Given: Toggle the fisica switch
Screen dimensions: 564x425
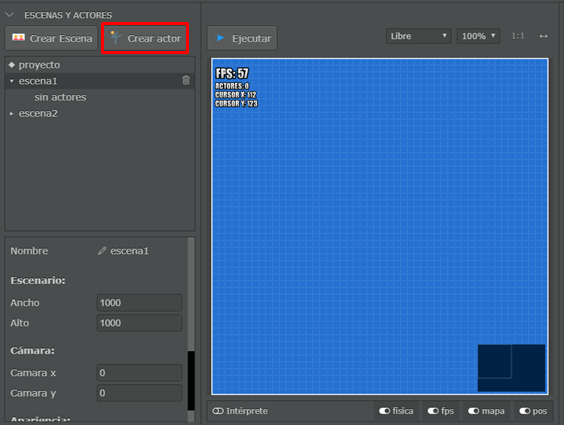Looking at the screenshot, I should pos(396,411).
